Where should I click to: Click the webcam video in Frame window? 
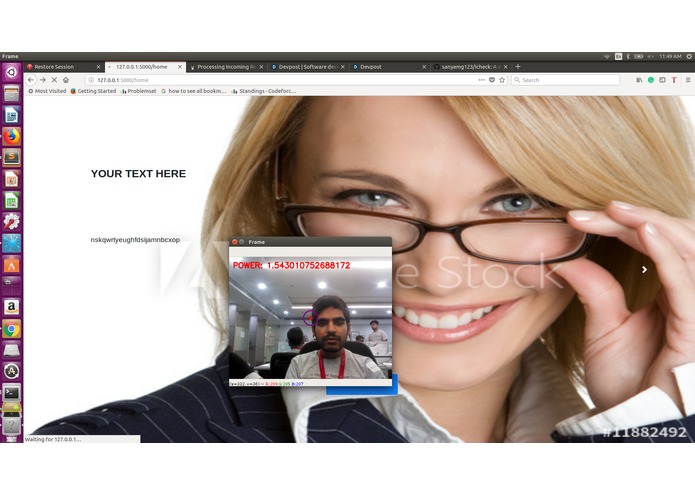310,318
